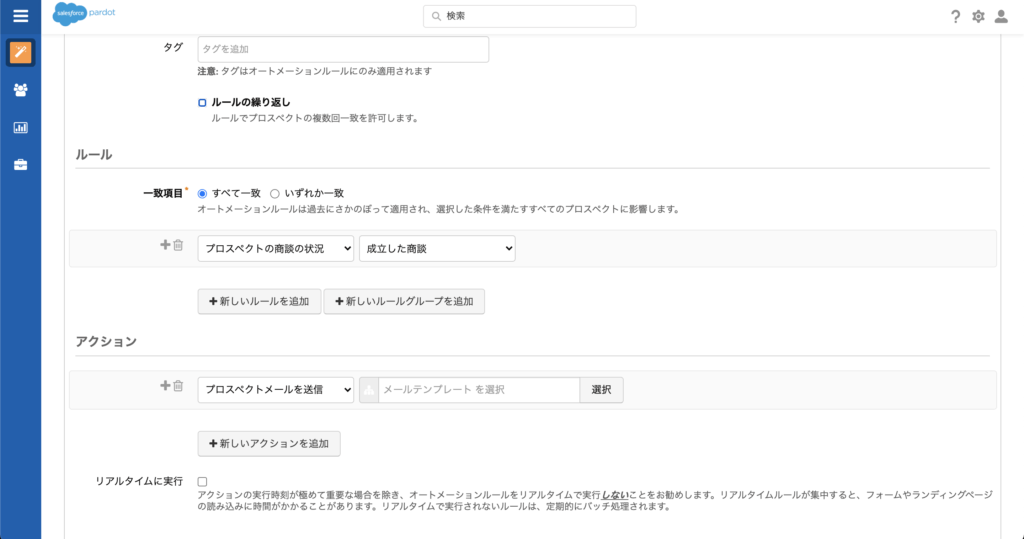Screen dimensions: 1024x539
Task: Open the プロスペクトメールを送信 action dropdown
Action: (276, 390)
